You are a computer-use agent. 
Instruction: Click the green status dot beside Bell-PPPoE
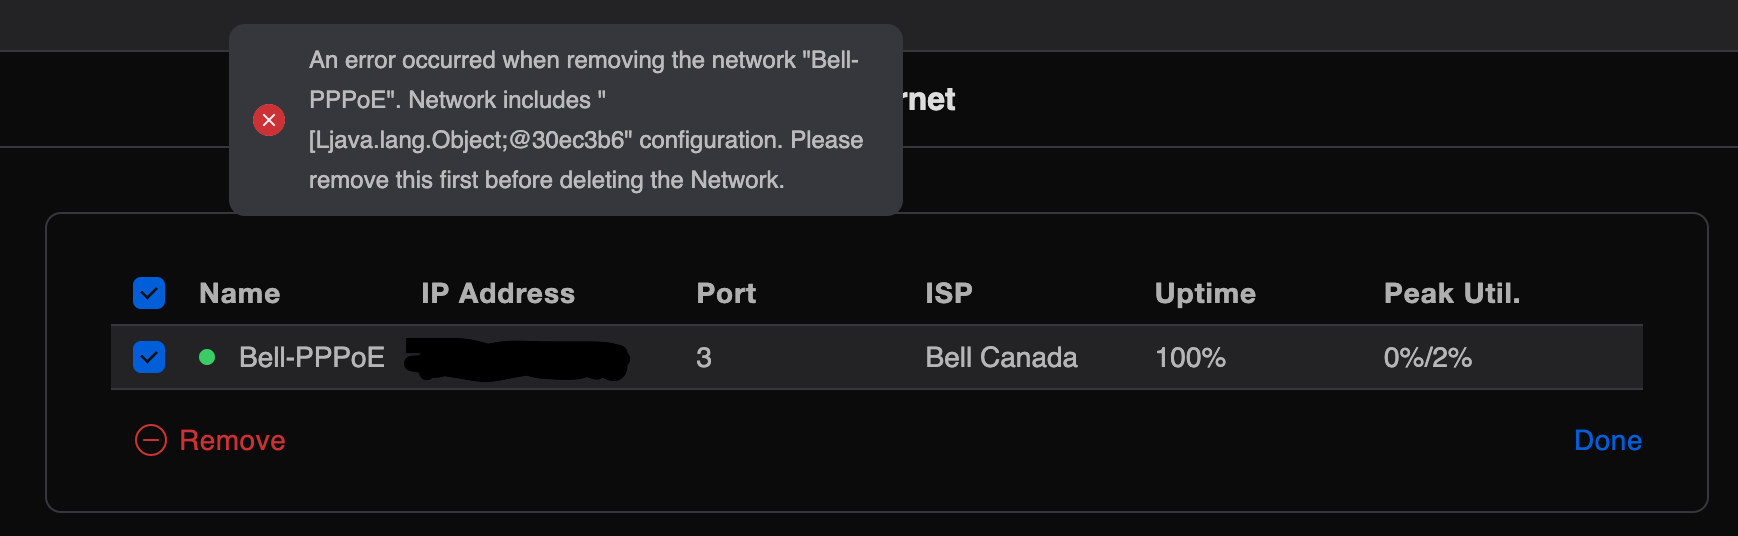click(x=207, y=357)
